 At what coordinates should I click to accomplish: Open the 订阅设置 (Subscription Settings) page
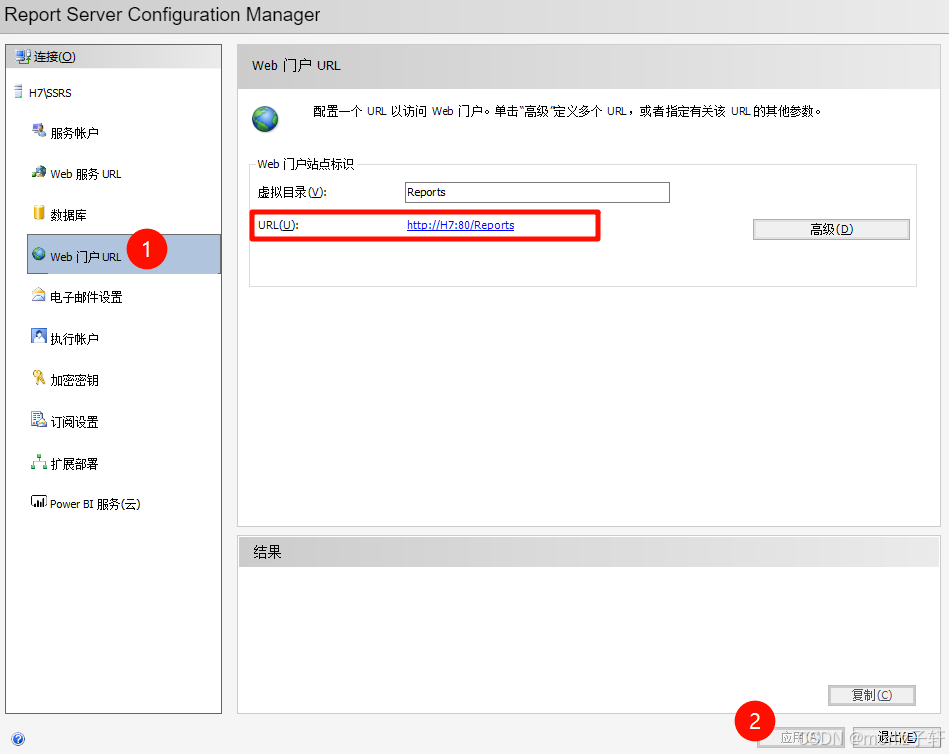click(72, 421)
